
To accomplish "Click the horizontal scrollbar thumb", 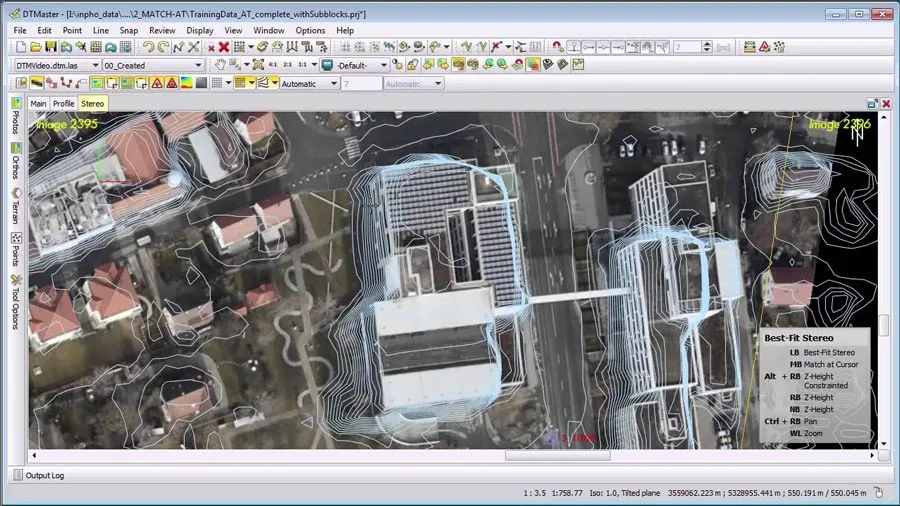I will [557, 455].
